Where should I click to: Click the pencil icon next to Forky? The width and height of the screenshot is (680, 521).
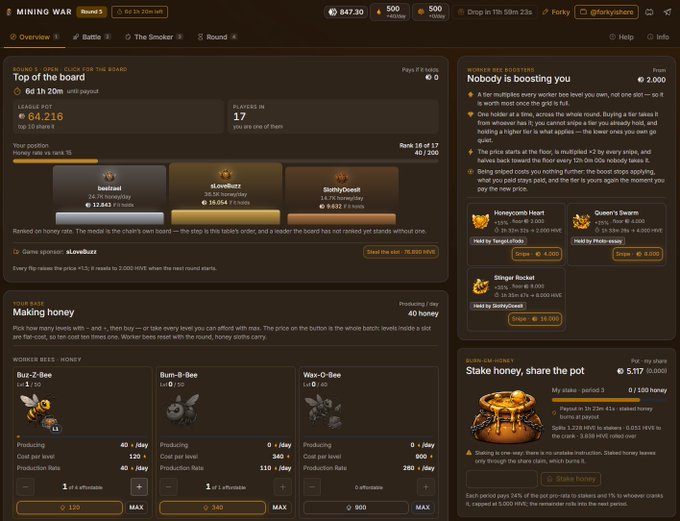(545, 12)
